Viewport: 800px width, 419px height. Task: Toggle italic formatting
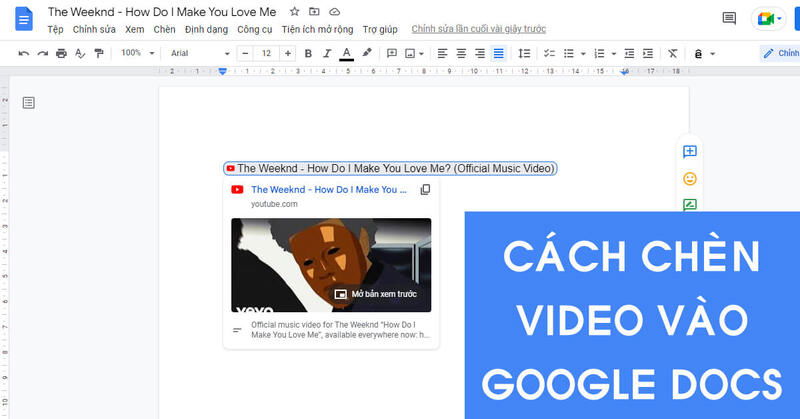click(x=327, y=53)
